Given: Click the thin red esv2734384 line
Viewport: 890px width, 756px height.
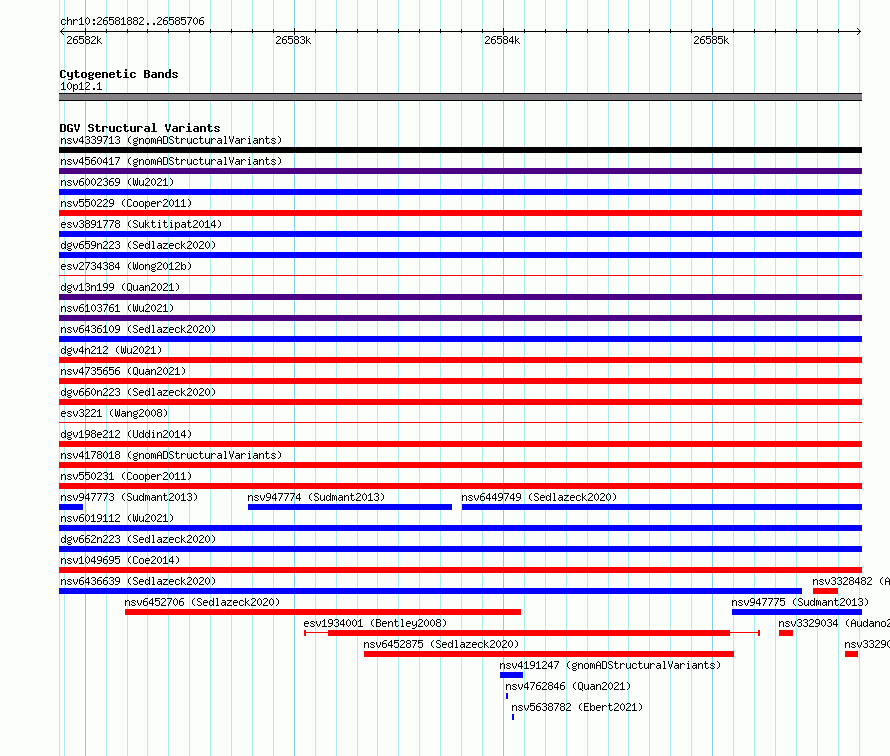Looking at the screenshot, I should (x=460, y=276).
